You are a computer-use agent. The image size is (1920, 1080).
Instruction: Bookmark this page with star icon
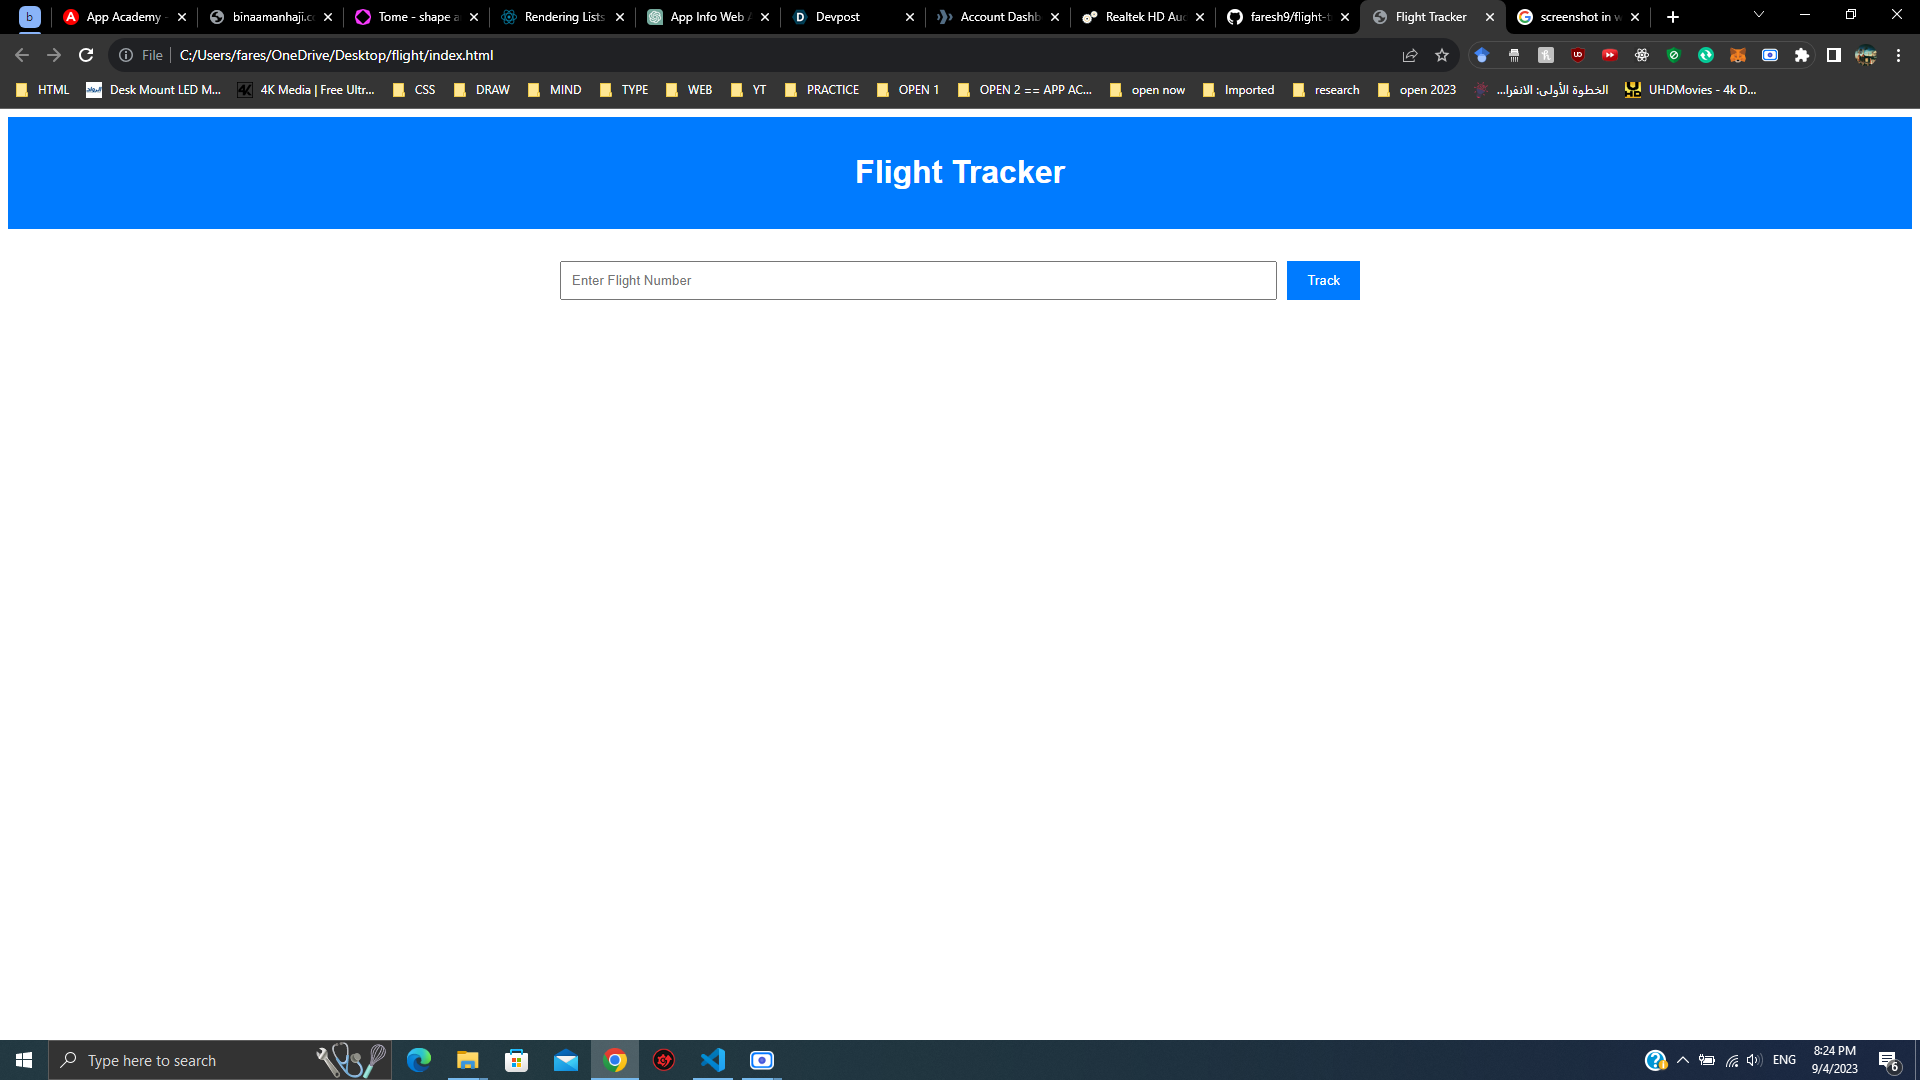tap(1441, 55)
